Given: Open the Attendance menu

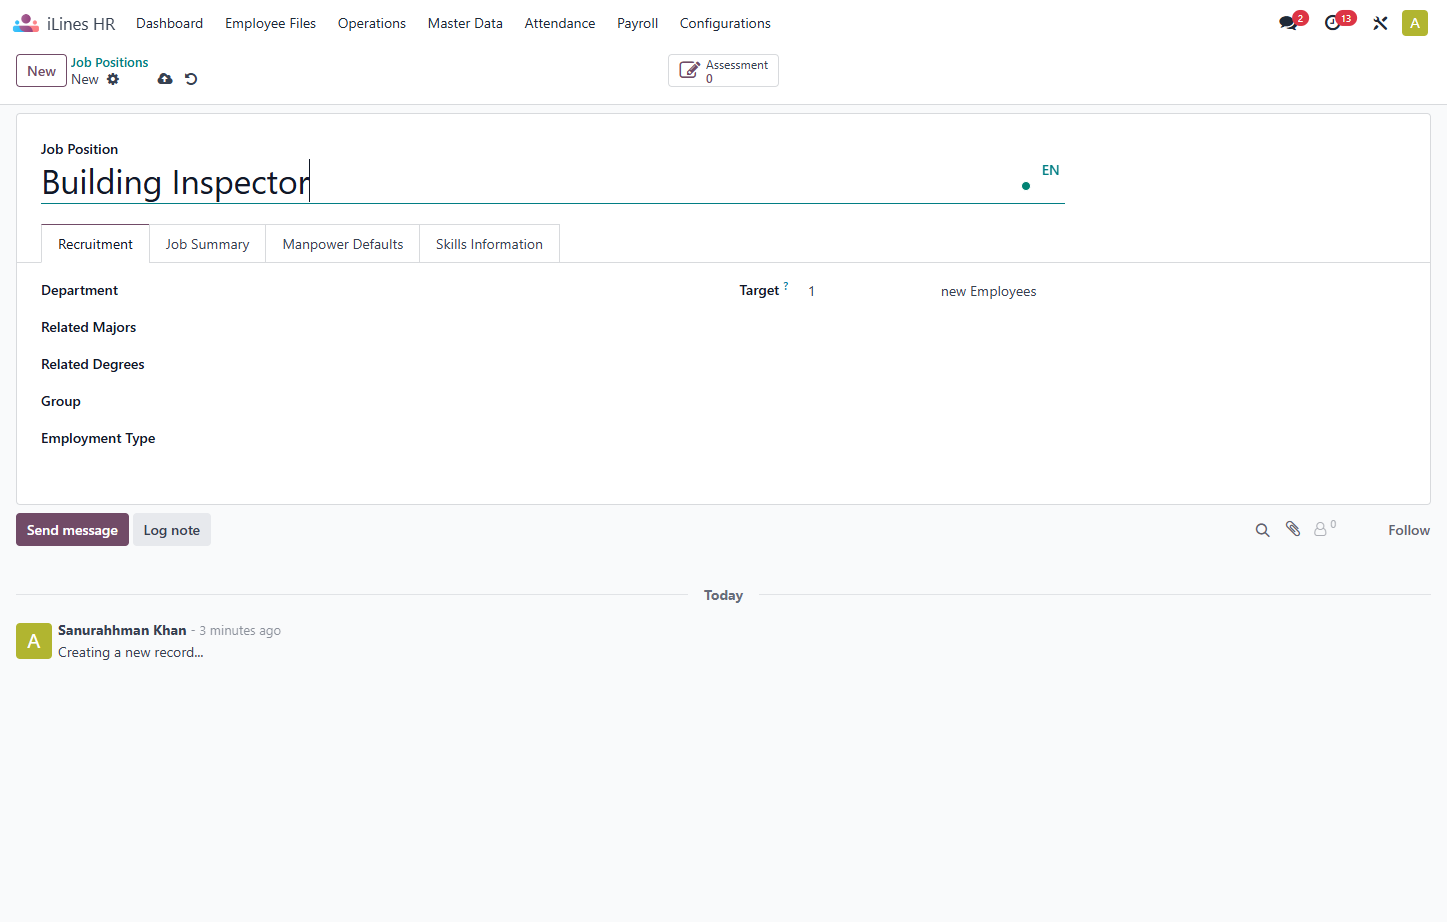Looking at the screenshot, I should 560,23.
